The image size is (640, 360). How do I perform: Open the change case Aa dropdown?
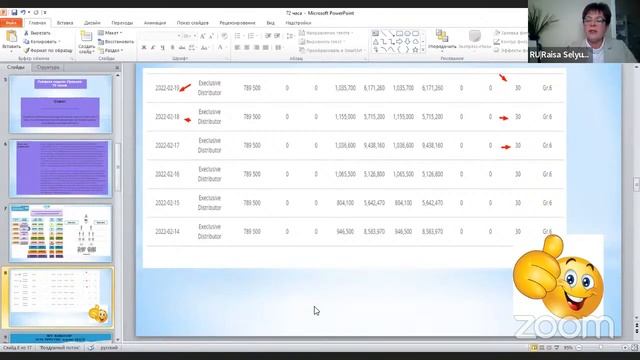[204, 48]
